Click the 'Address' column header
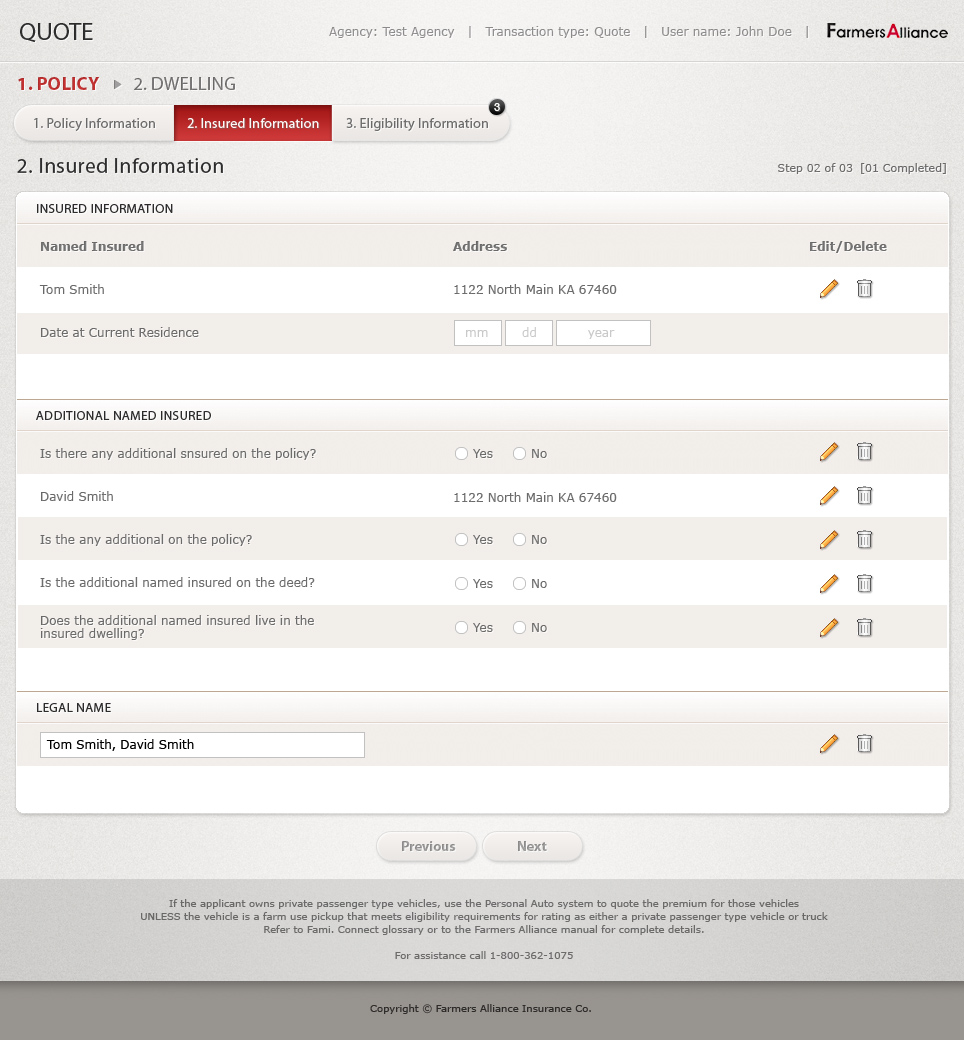The image size is (964, 1040). pyautogui.click(x=480, y=247)
